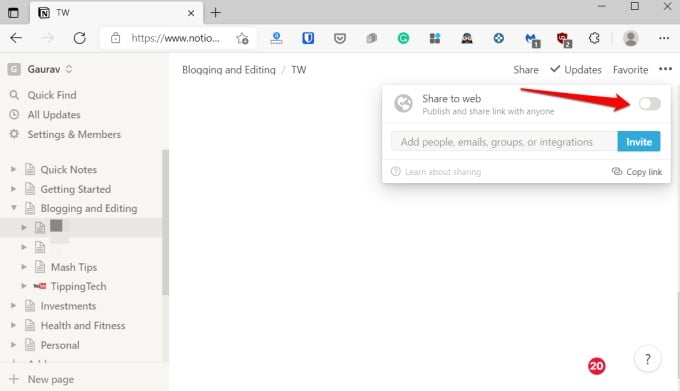680x391 pixels.
Task: Select the TW browser tab
Action: point(116,13)
